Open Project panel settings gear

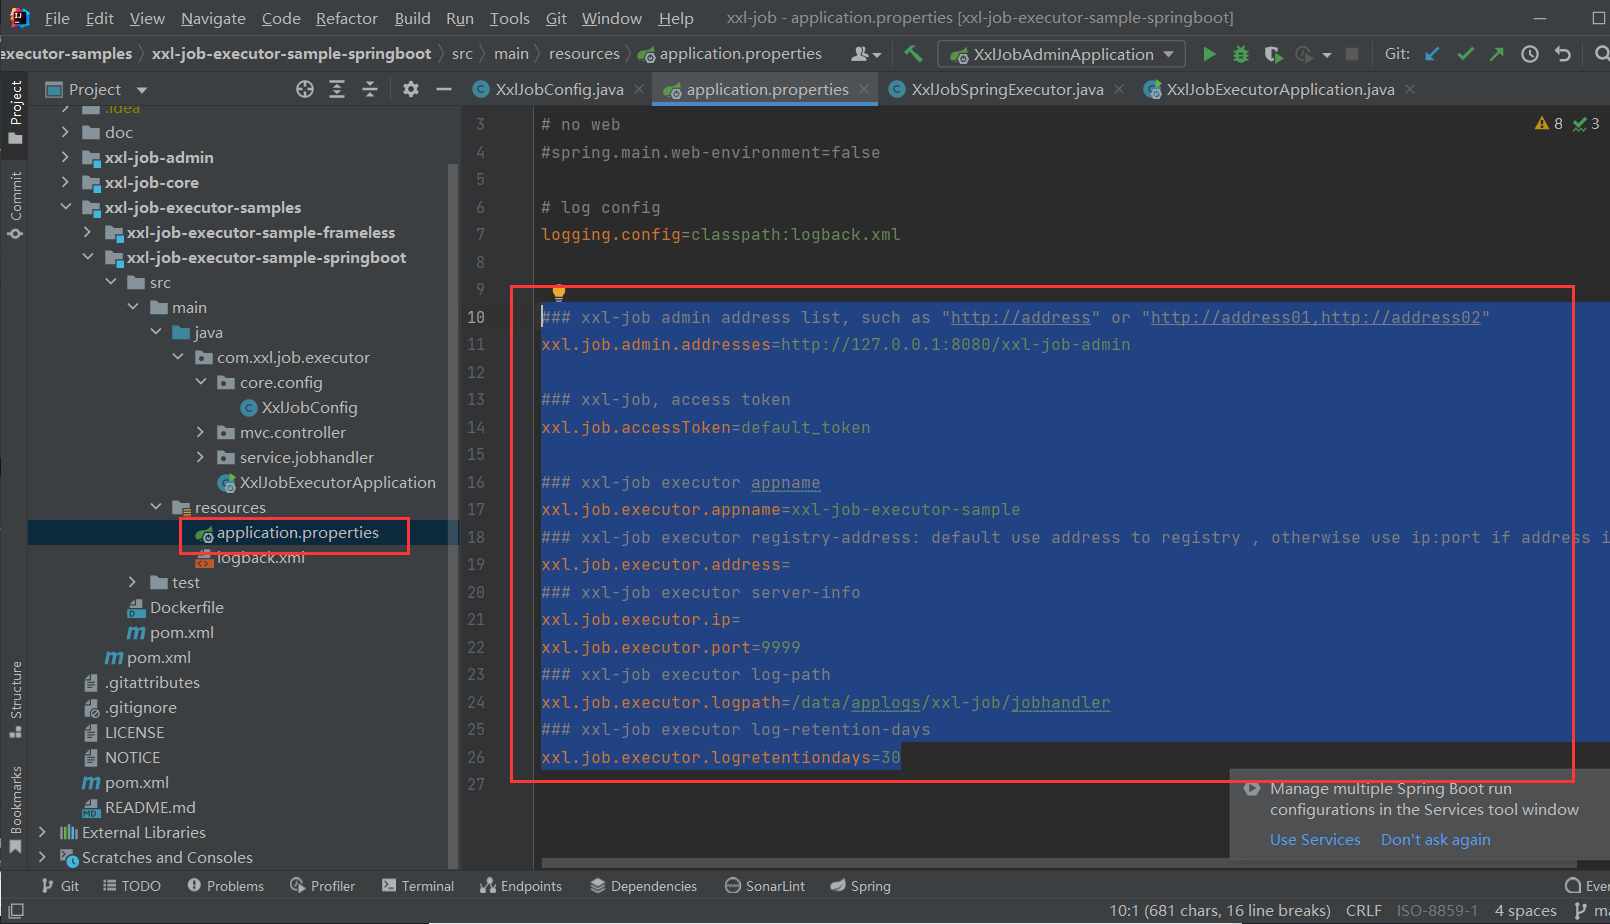[x=410, y=89]
